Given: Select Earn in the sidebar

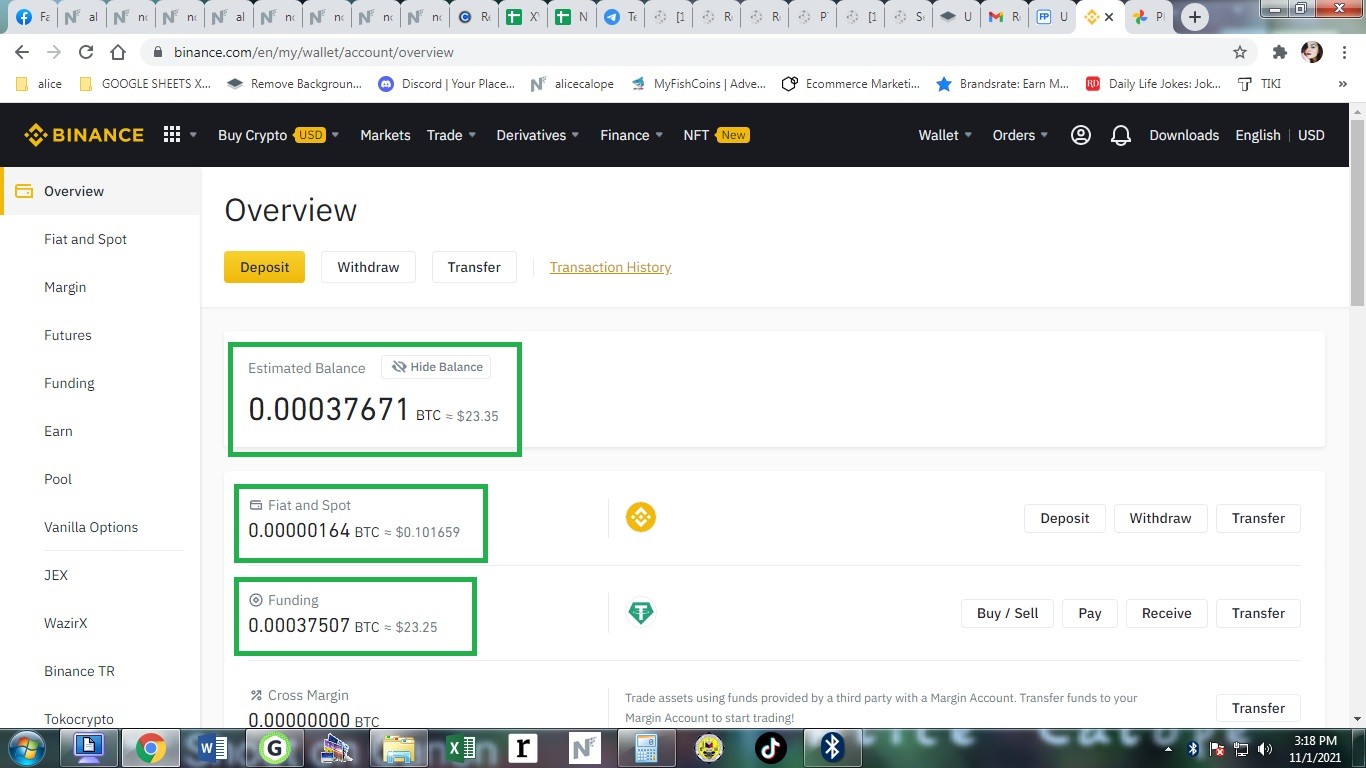Looking at the screenshot, I should tap(58, 431).
